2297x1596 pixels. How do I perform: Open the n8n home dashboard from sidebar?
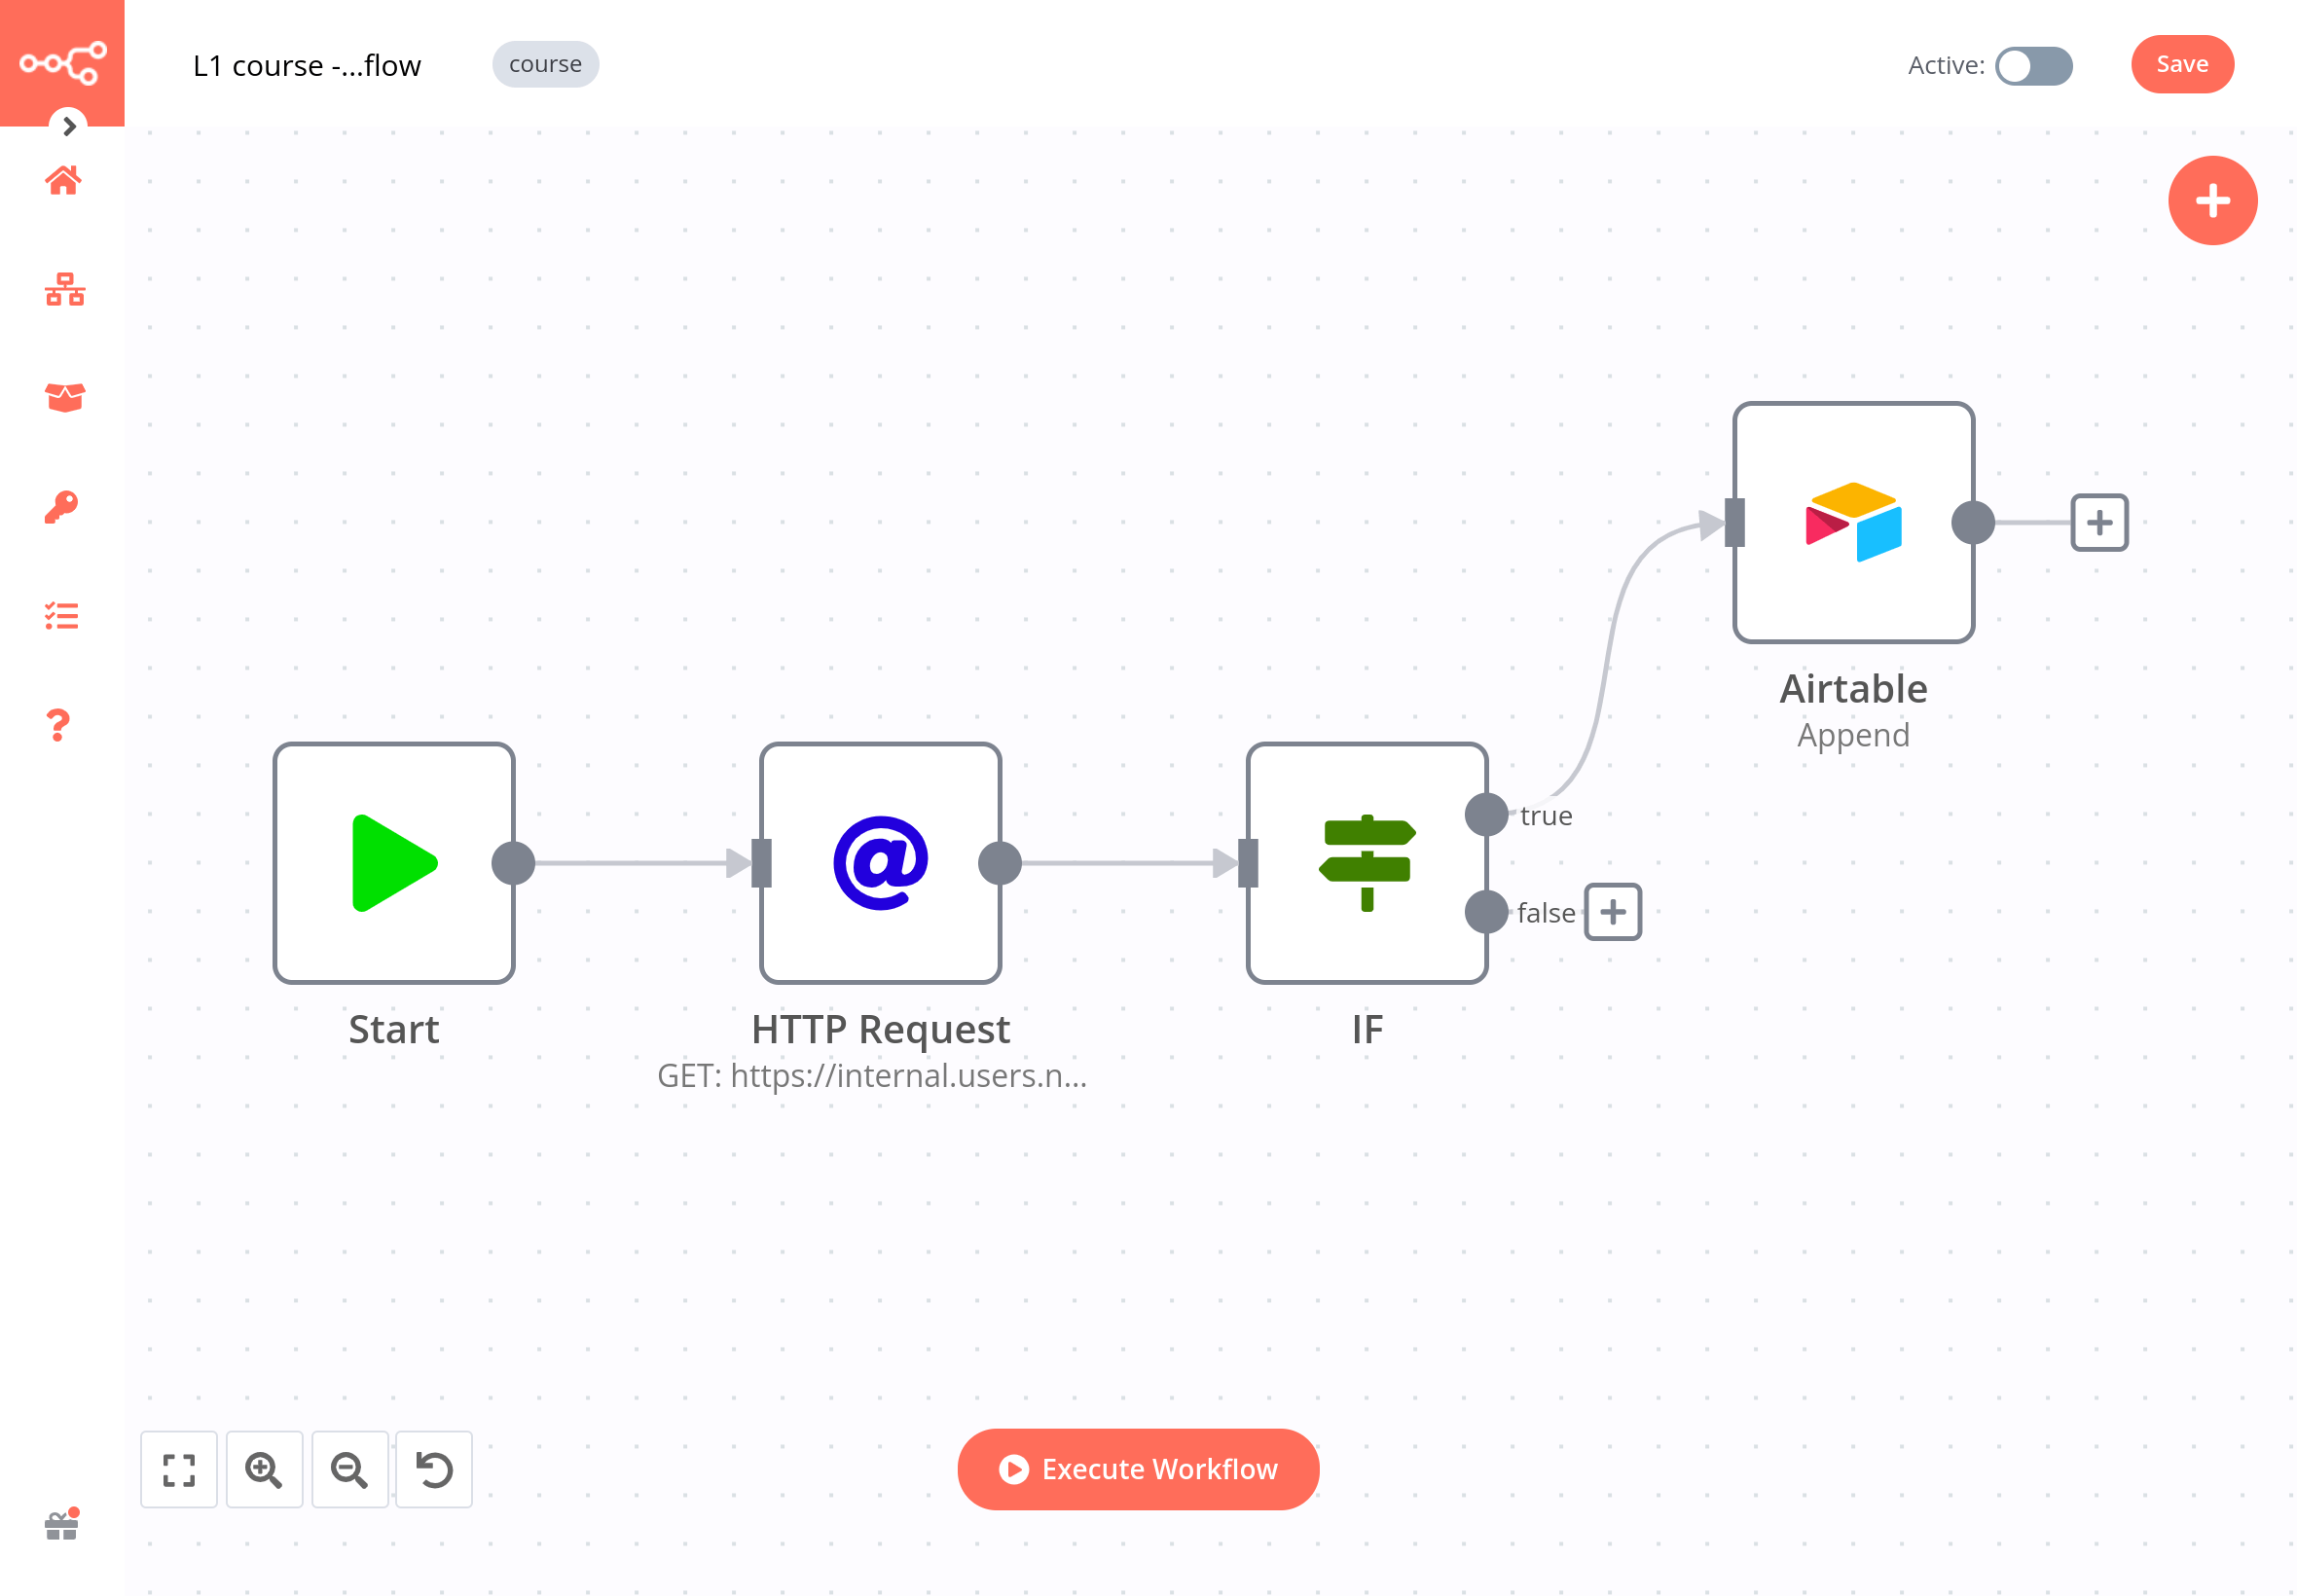pyautogui.click(x=62, y=180)
